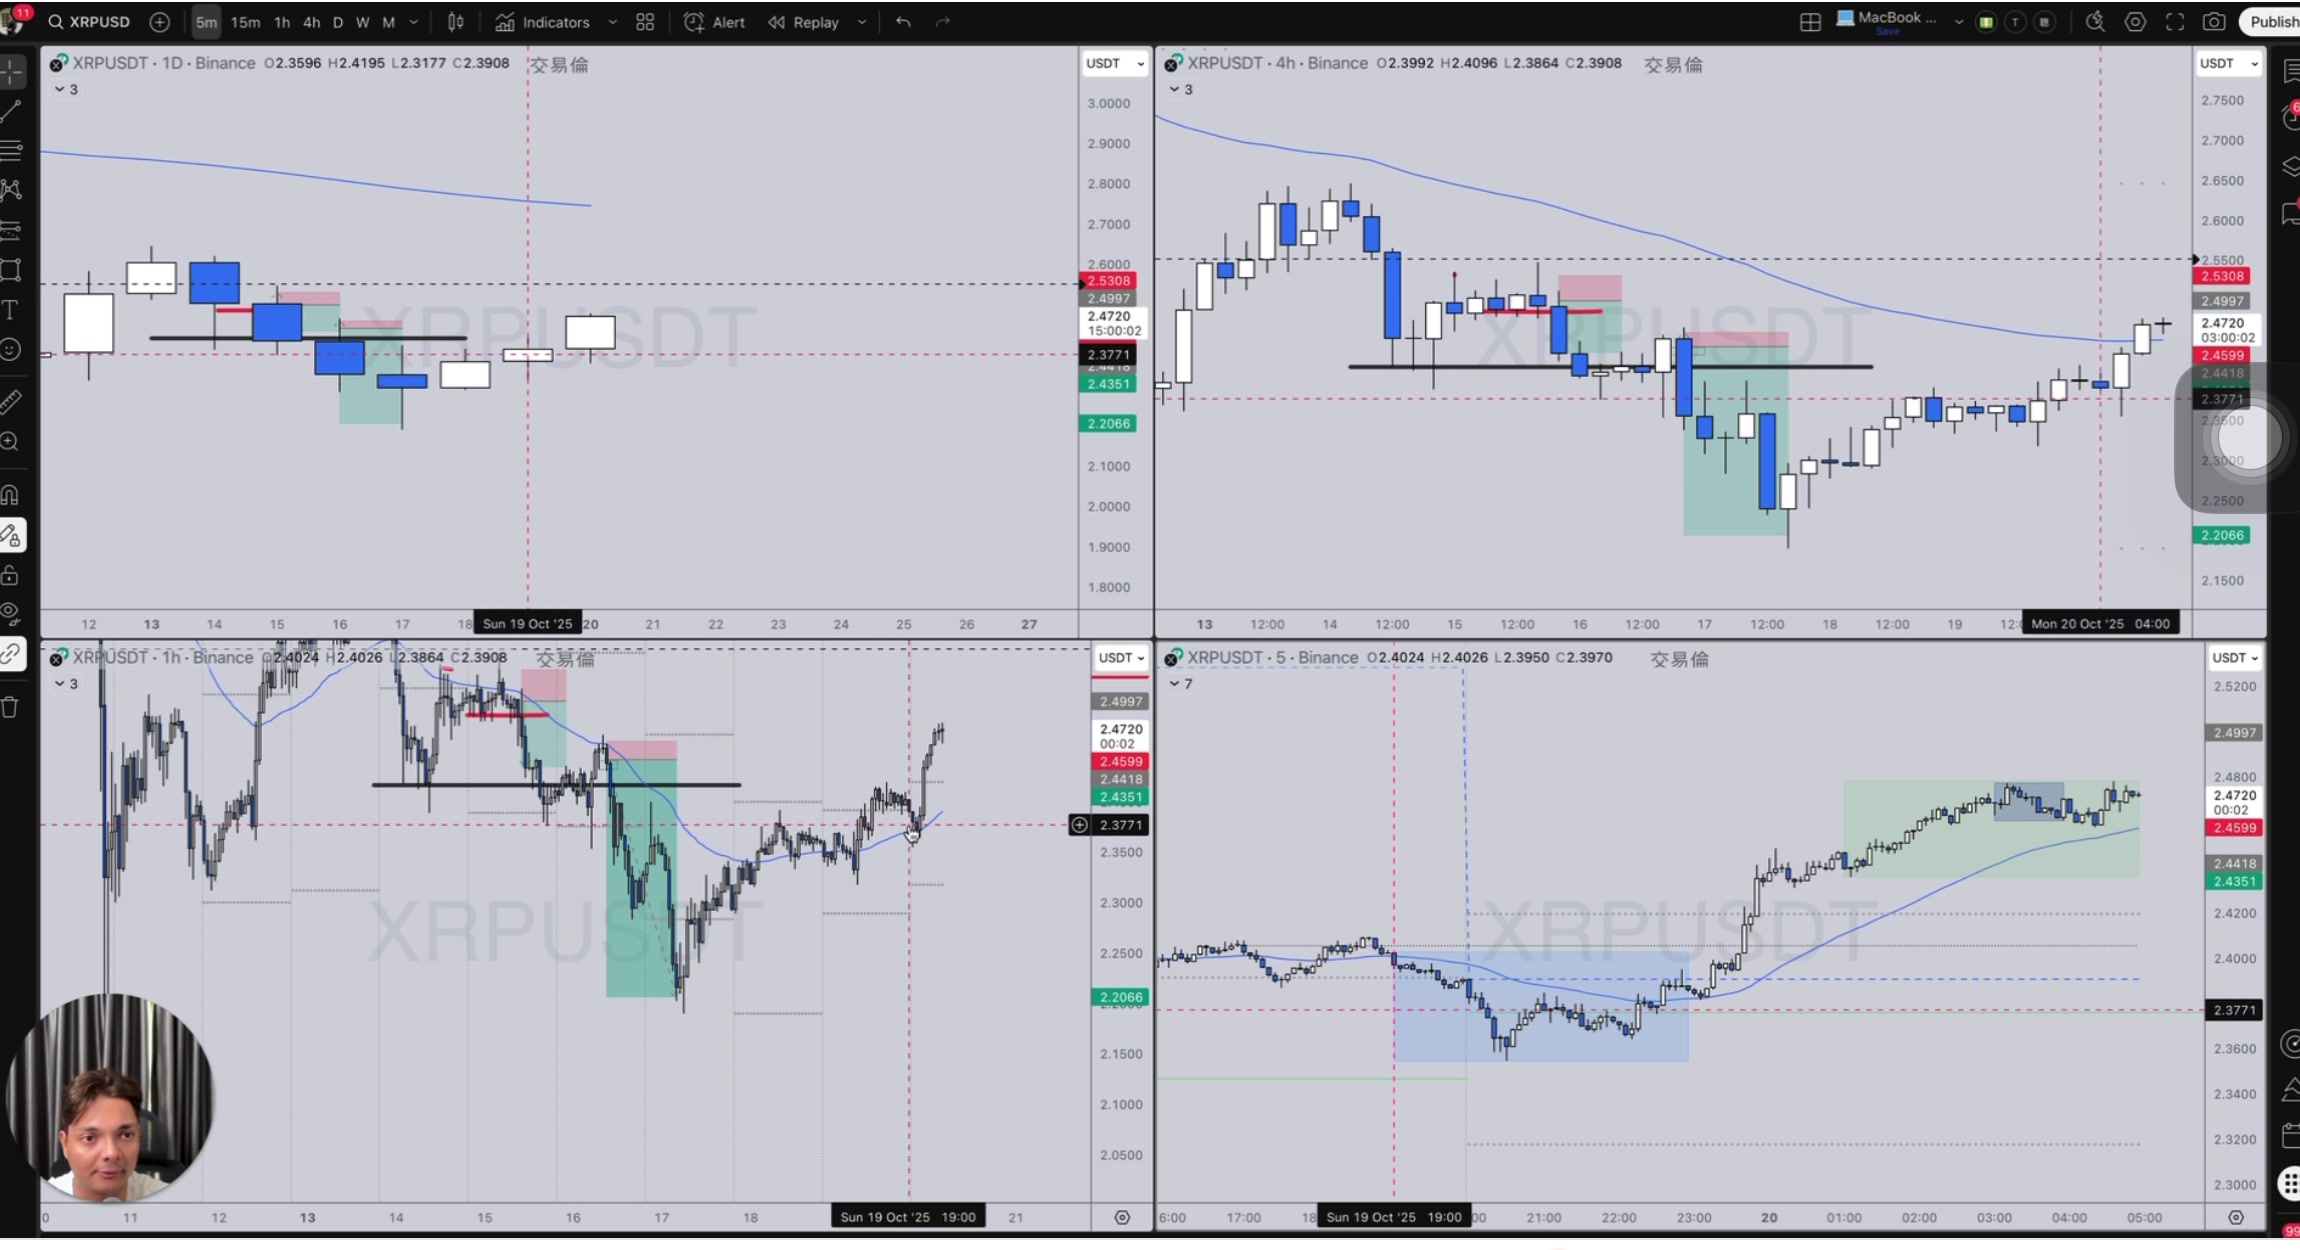Pick the Measure ruler tool
This screenshot has width=2300, height=1250.
coord(12,402)
